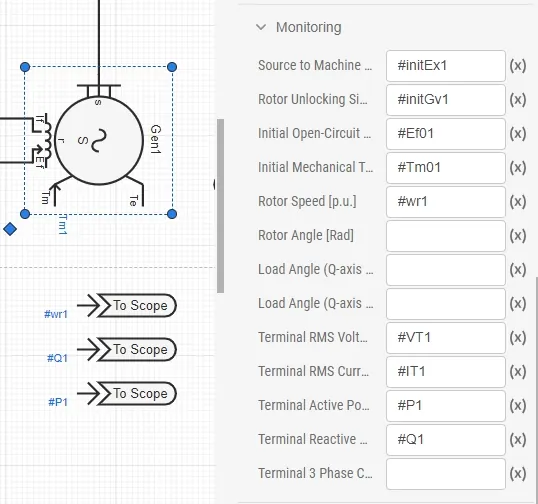The image size is (538, 504).
Task: Click the bottom-right selection handle of Gen1
Action: click(x=172, y=214)
